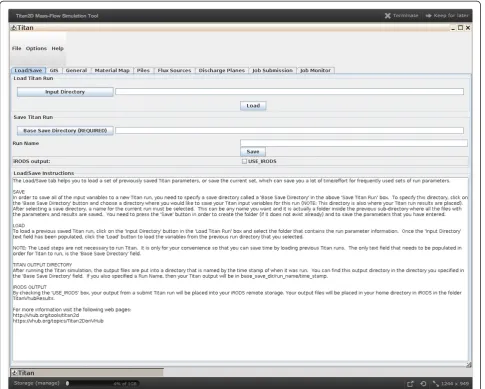This screenshot has width=485, height=389.
Task: Click the Load/Save instructions text area
Action: (240, 269)
